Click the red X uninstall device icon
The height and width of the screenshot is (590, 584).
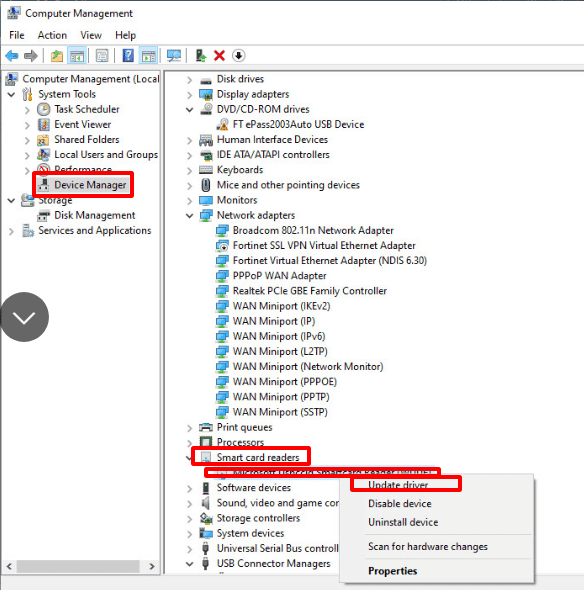coord(219,56)
